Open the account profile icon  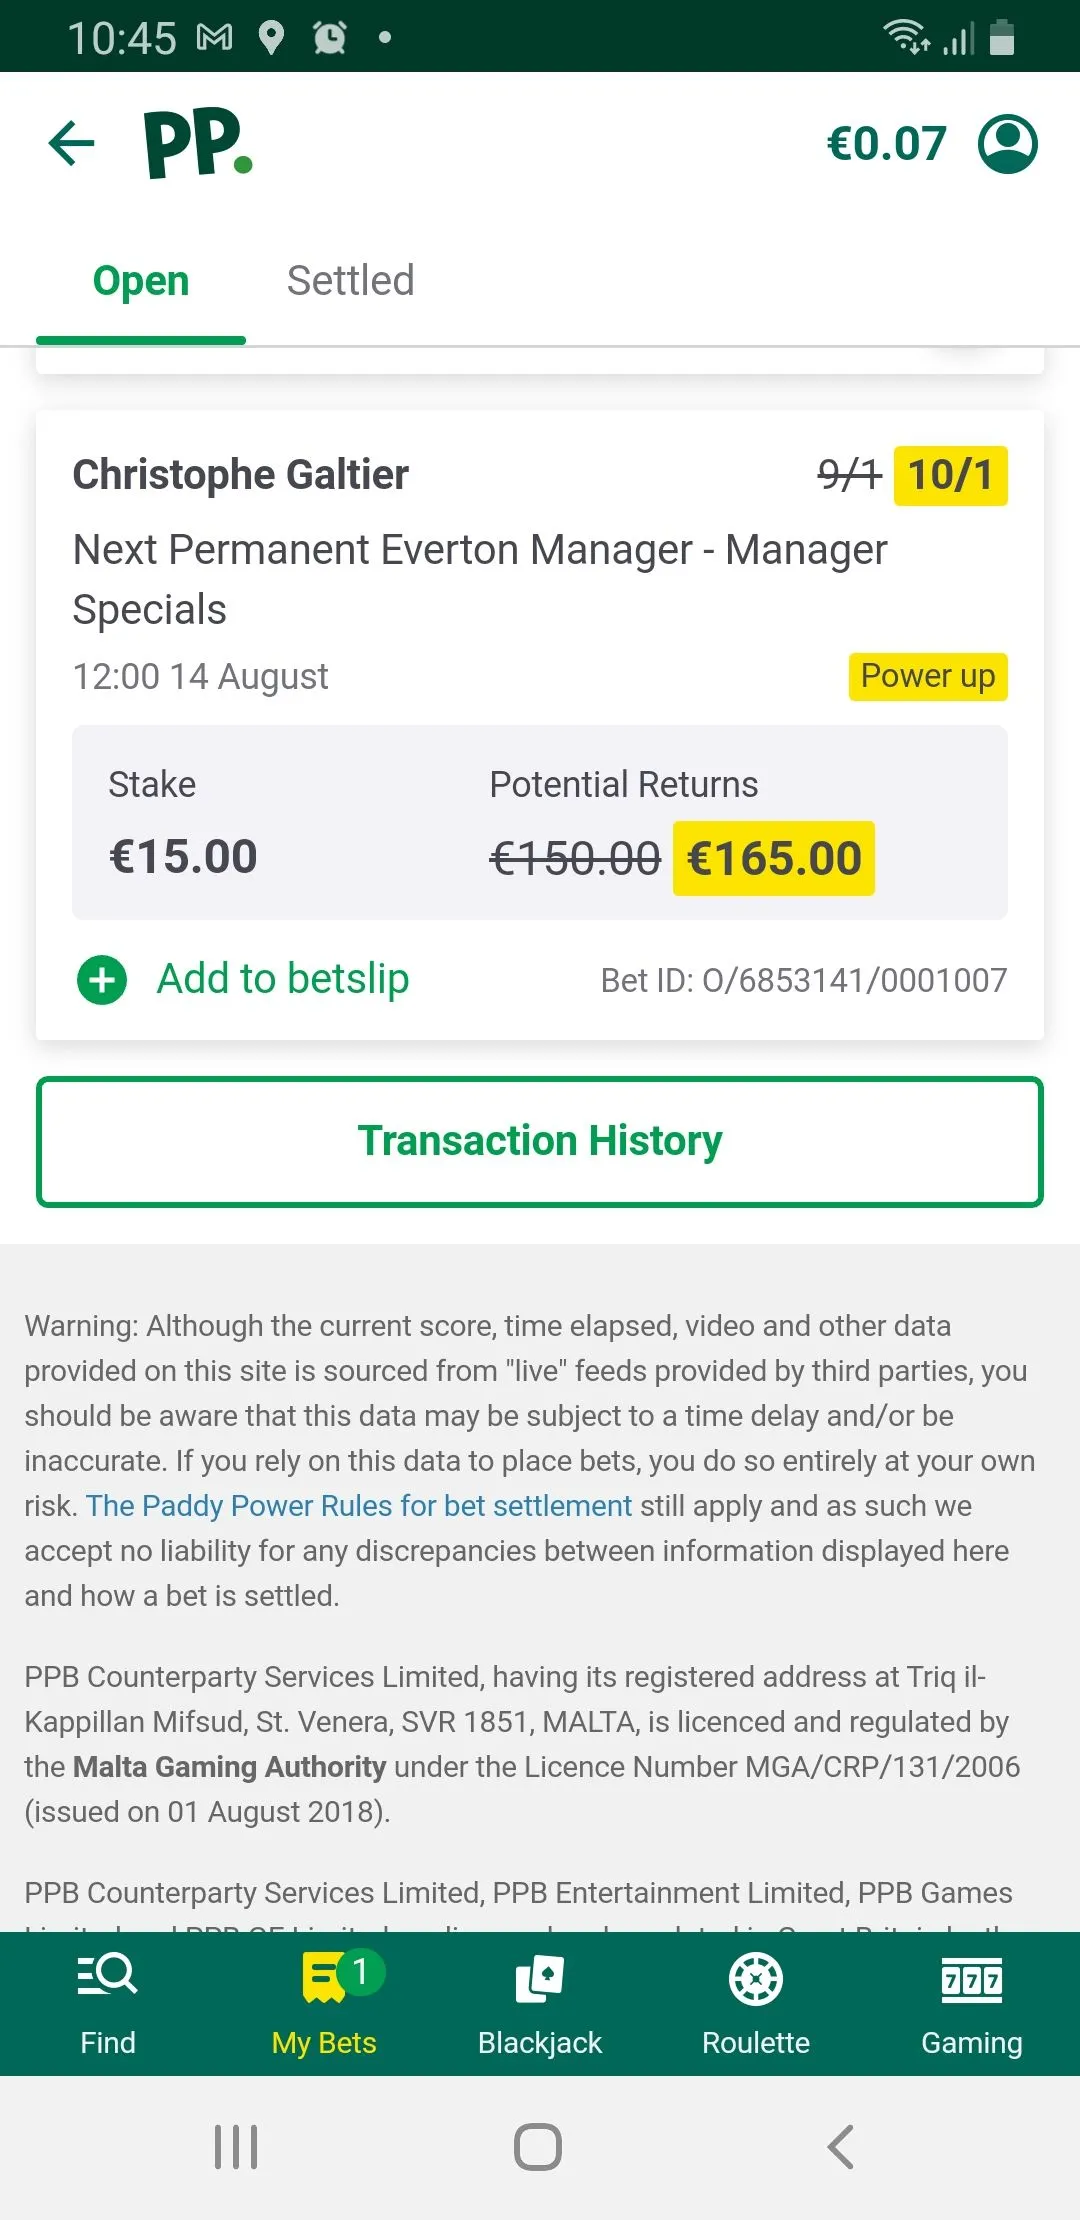tap(1007, 143)
